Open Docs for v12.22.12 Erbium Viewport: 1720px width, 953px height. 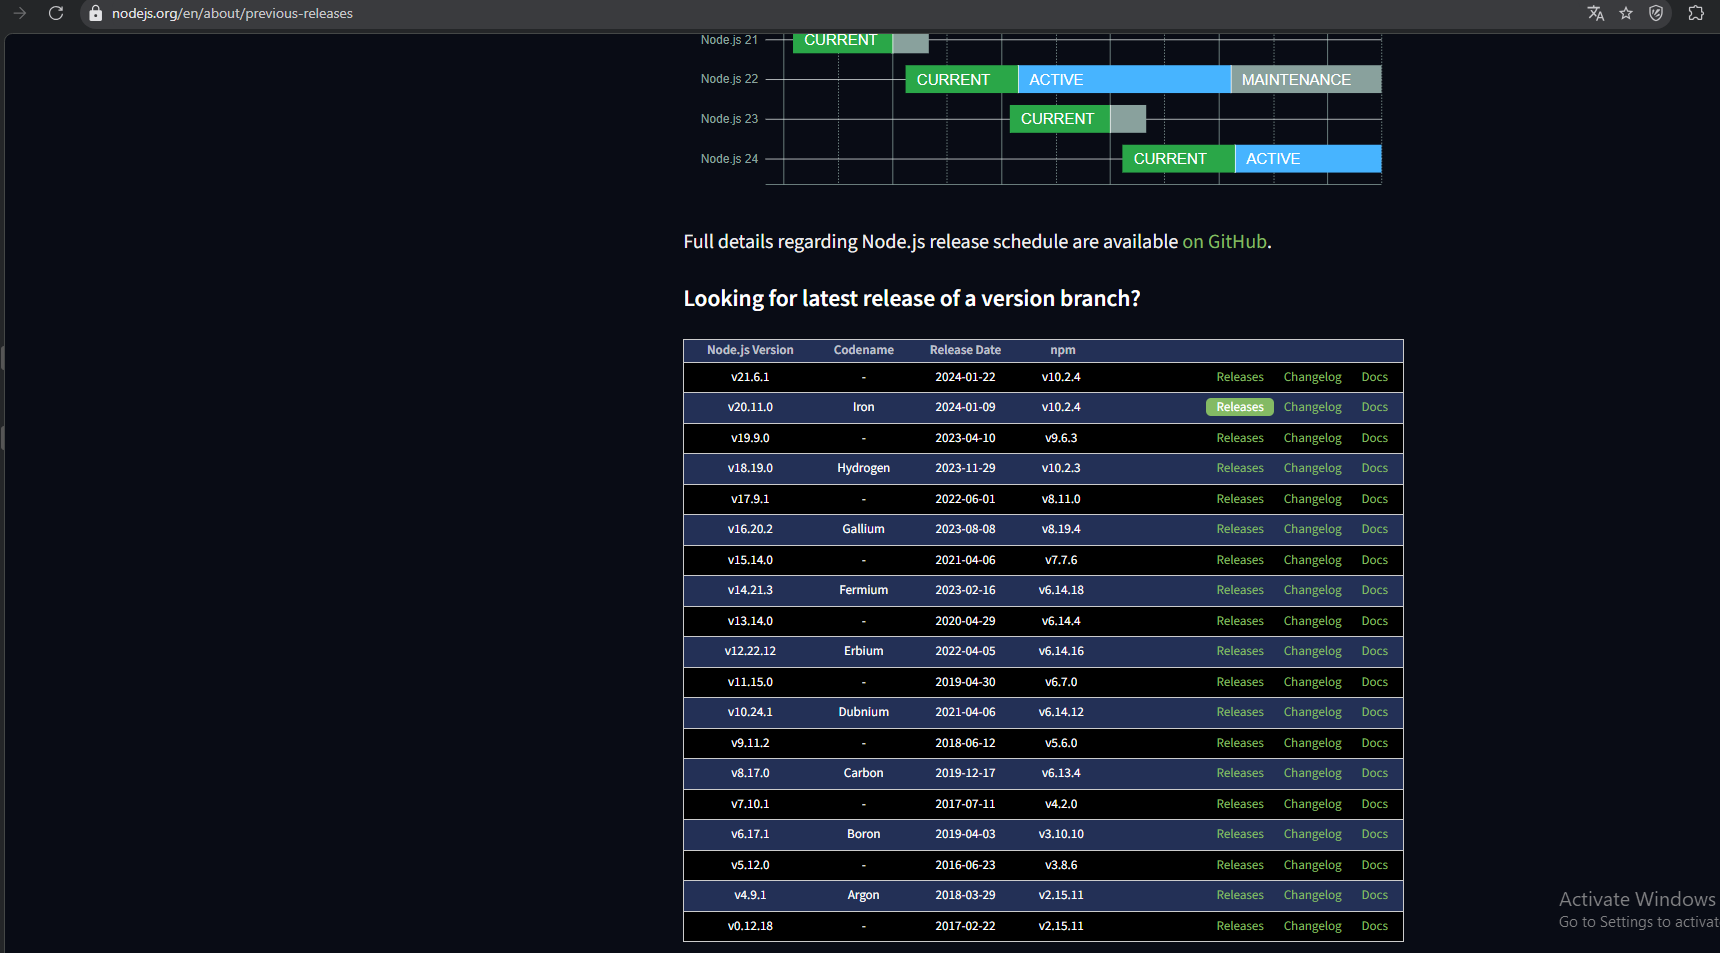(1375, 651)
